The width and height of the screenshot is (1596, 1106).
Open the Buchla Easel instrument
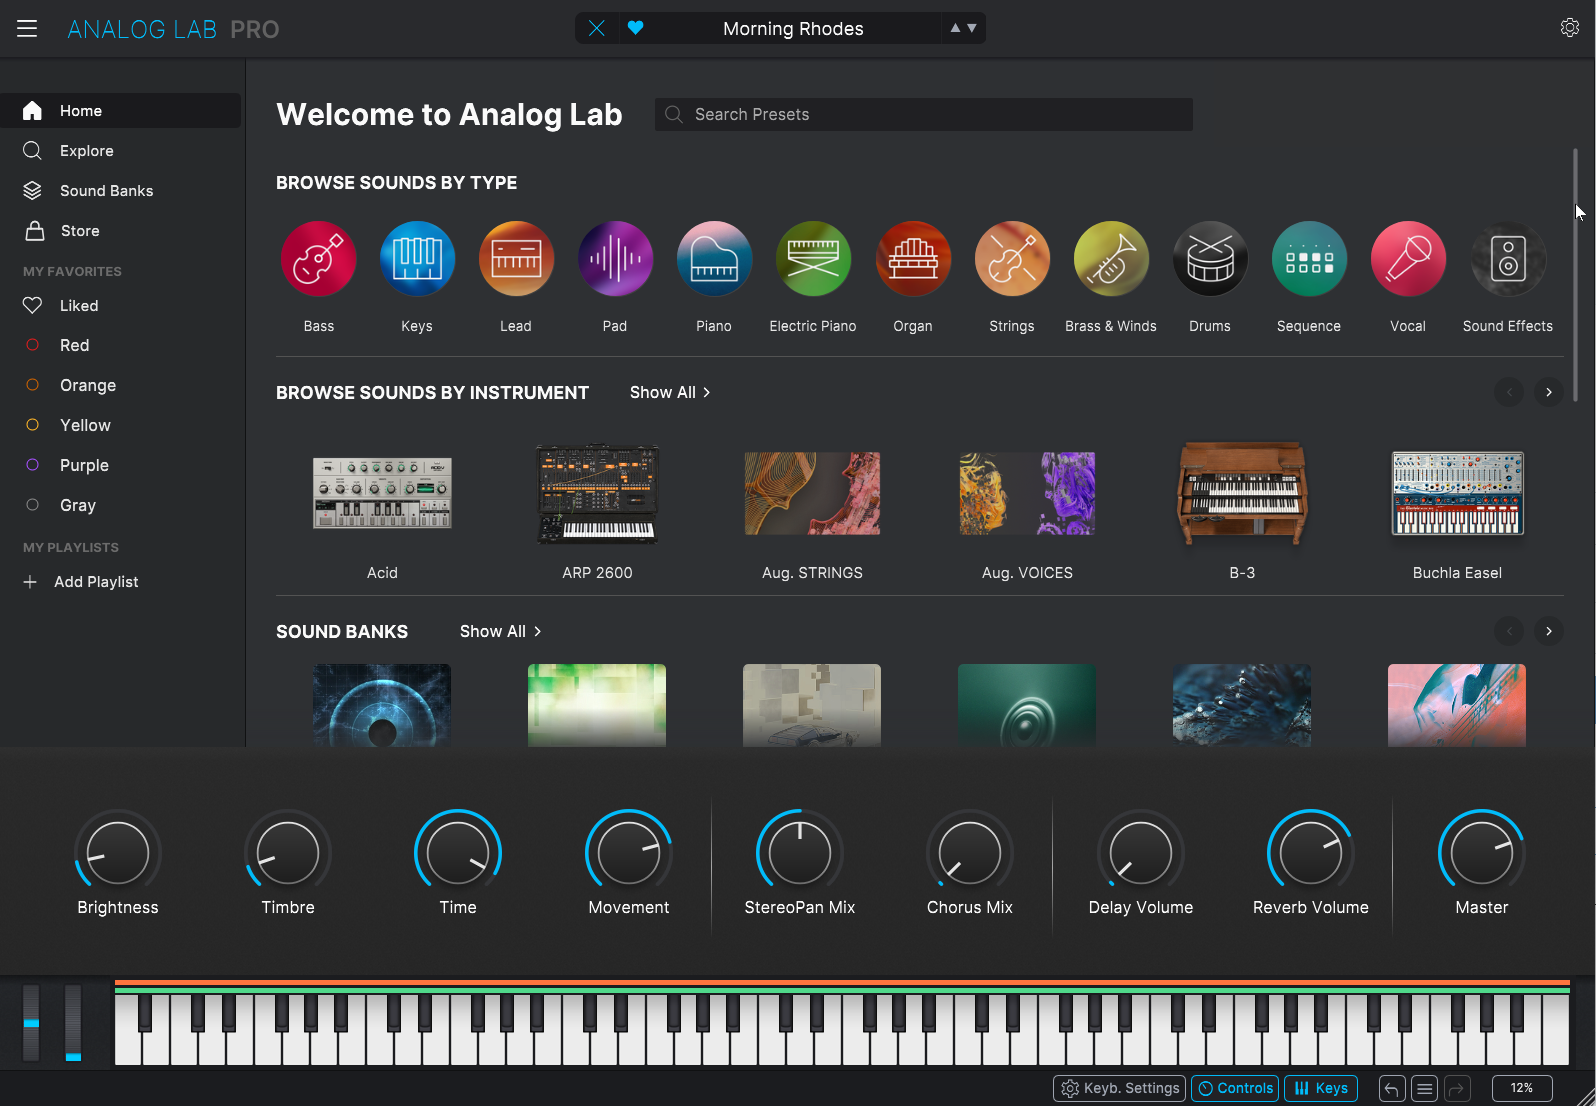[1457, 493]
